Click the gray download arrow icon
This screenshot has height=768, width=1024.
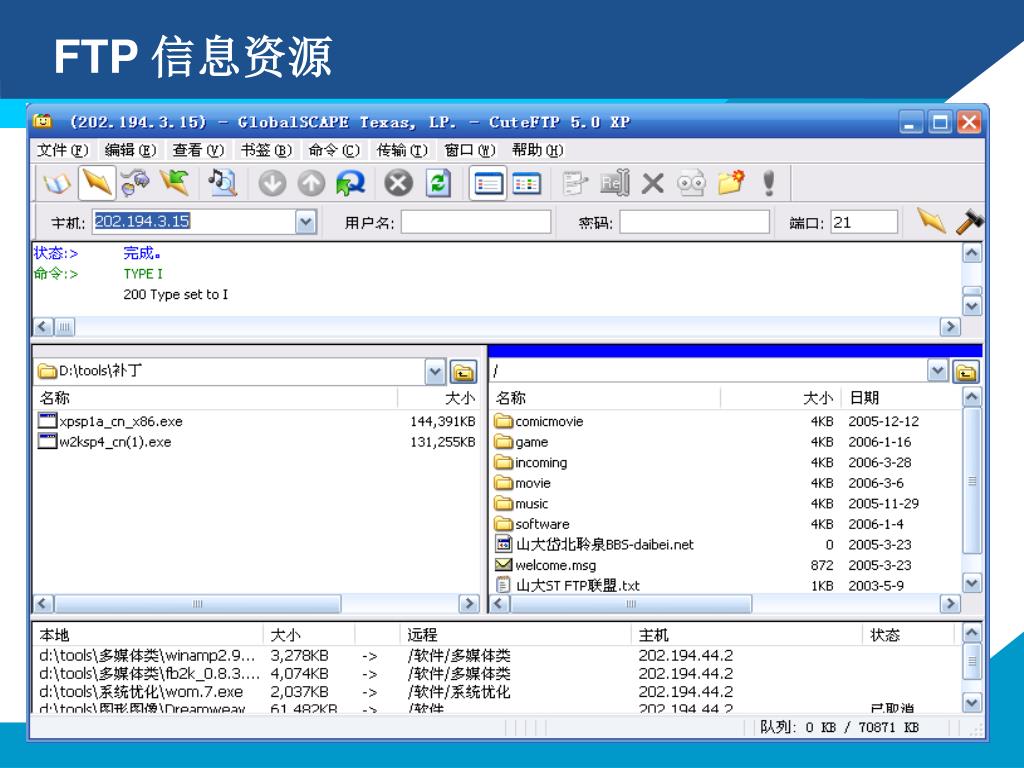[272, 184]
